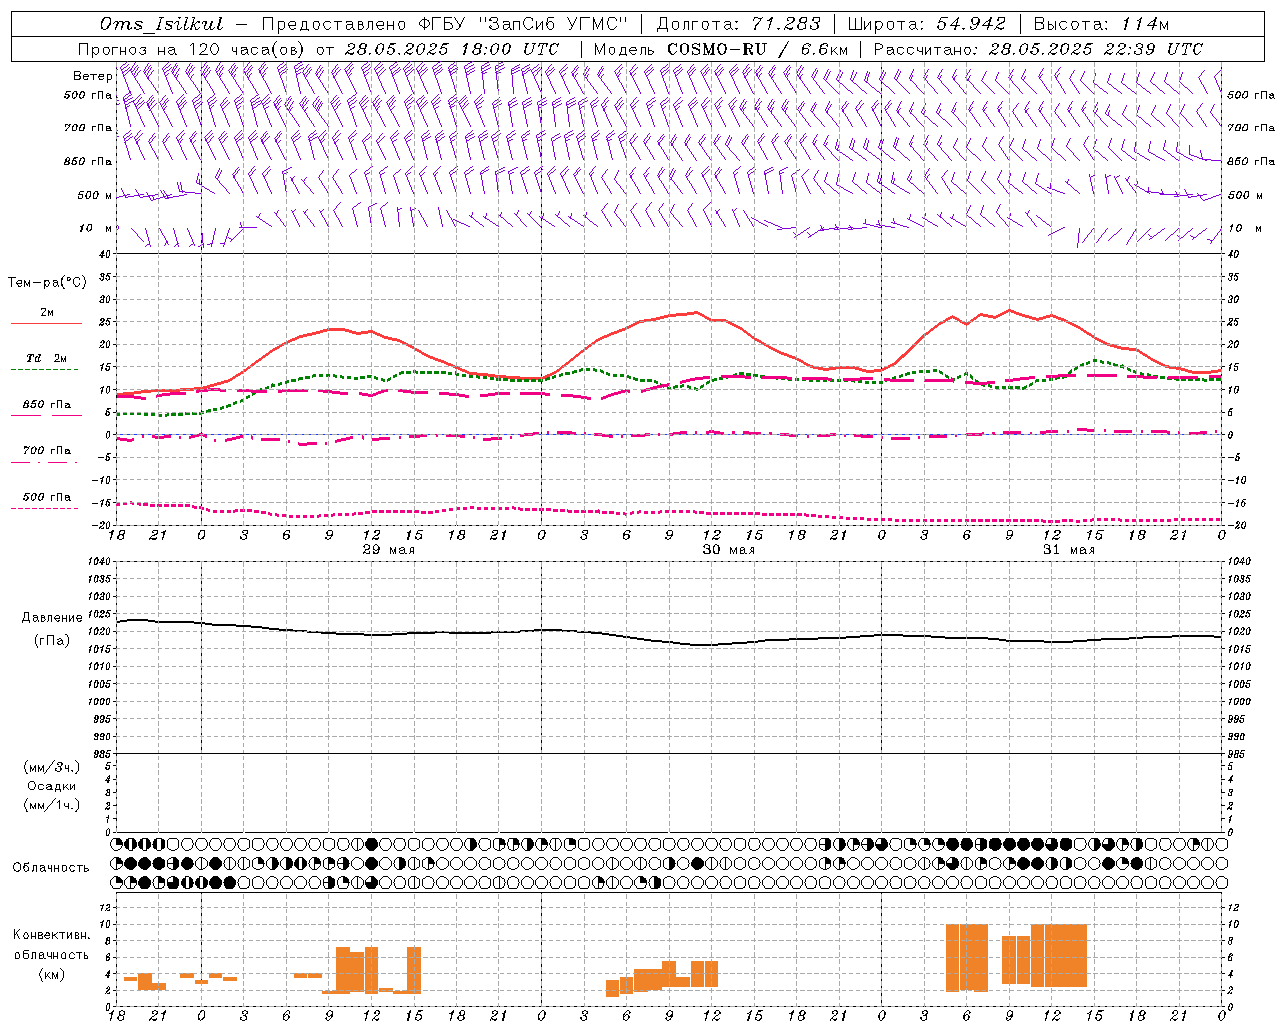Select the Тем-ра(°C) temperature panel label
This screenshot has width=1280, height=1024.
pyautogui.click(x=47, y=283)
